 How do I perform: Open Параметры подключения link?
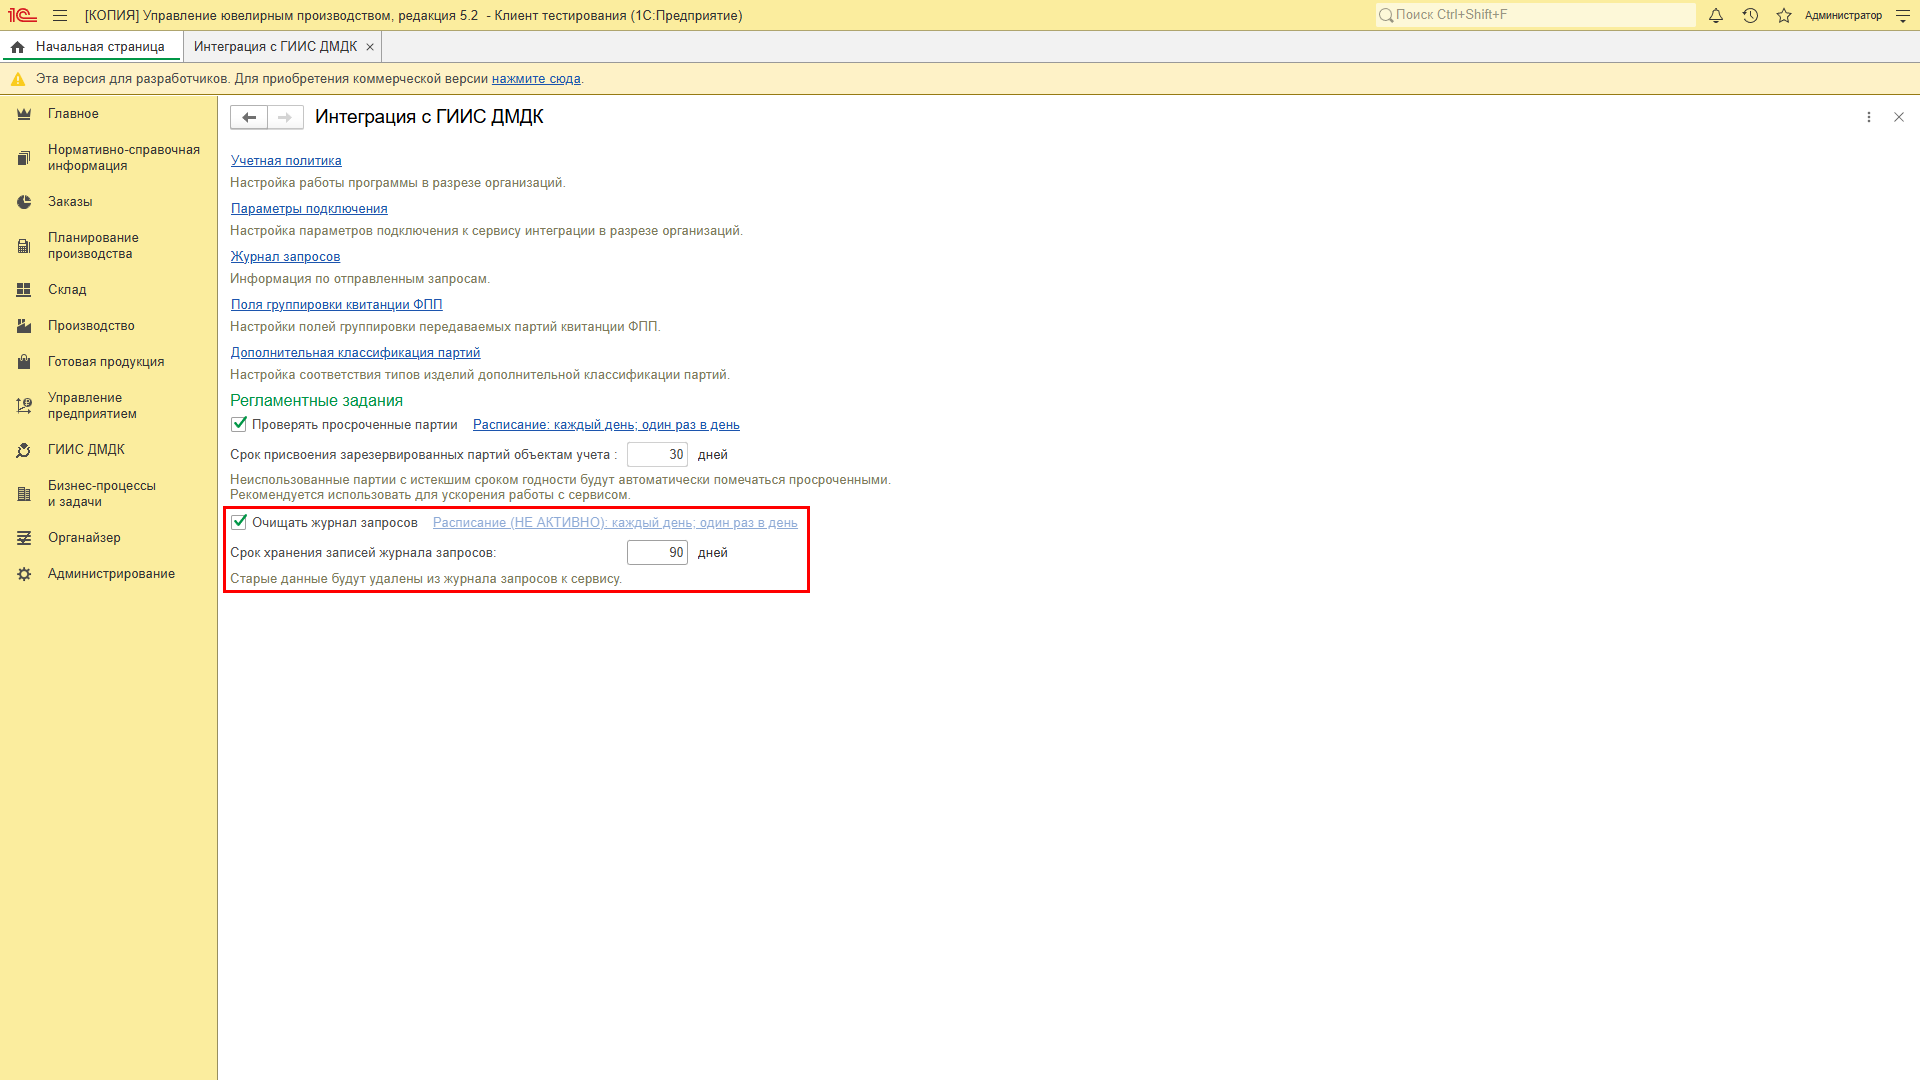coord(309,209)
